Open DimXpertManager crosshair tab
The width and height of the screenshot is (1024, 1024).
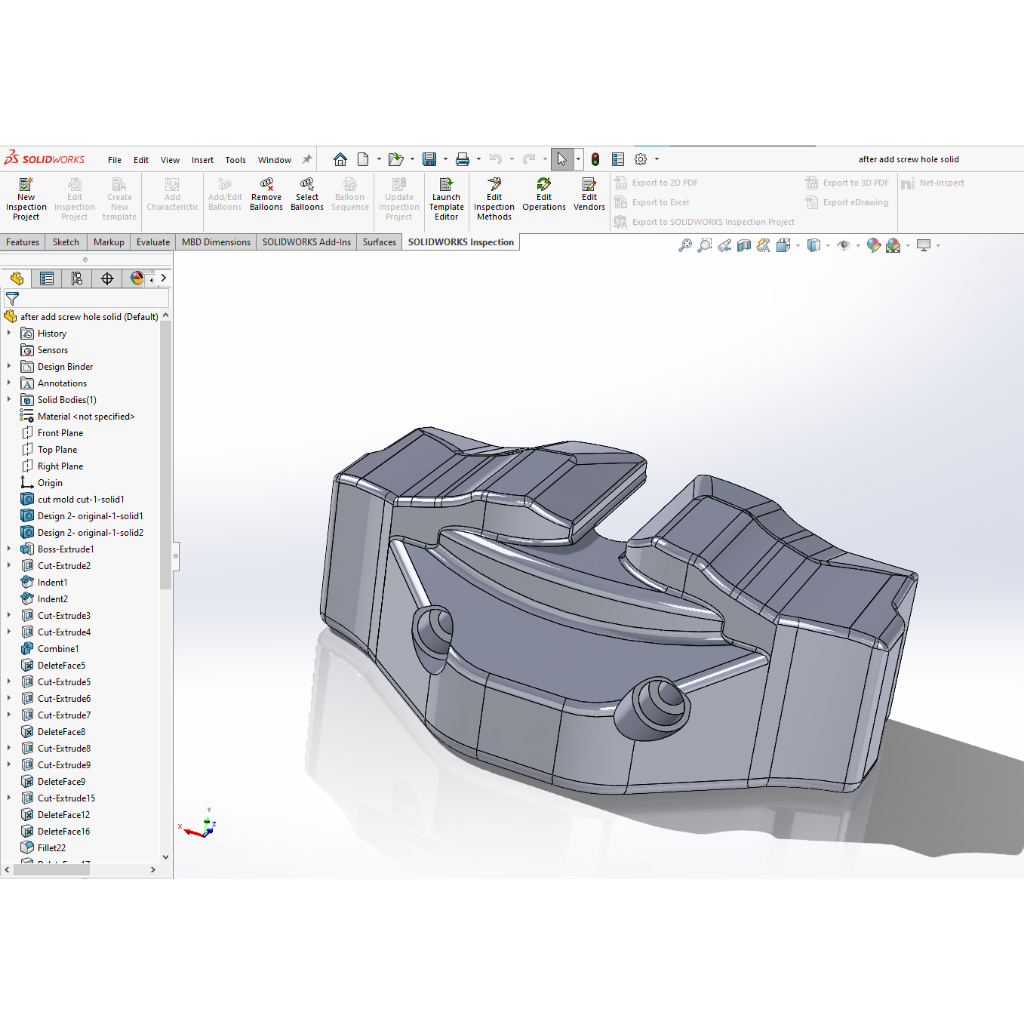107,279
